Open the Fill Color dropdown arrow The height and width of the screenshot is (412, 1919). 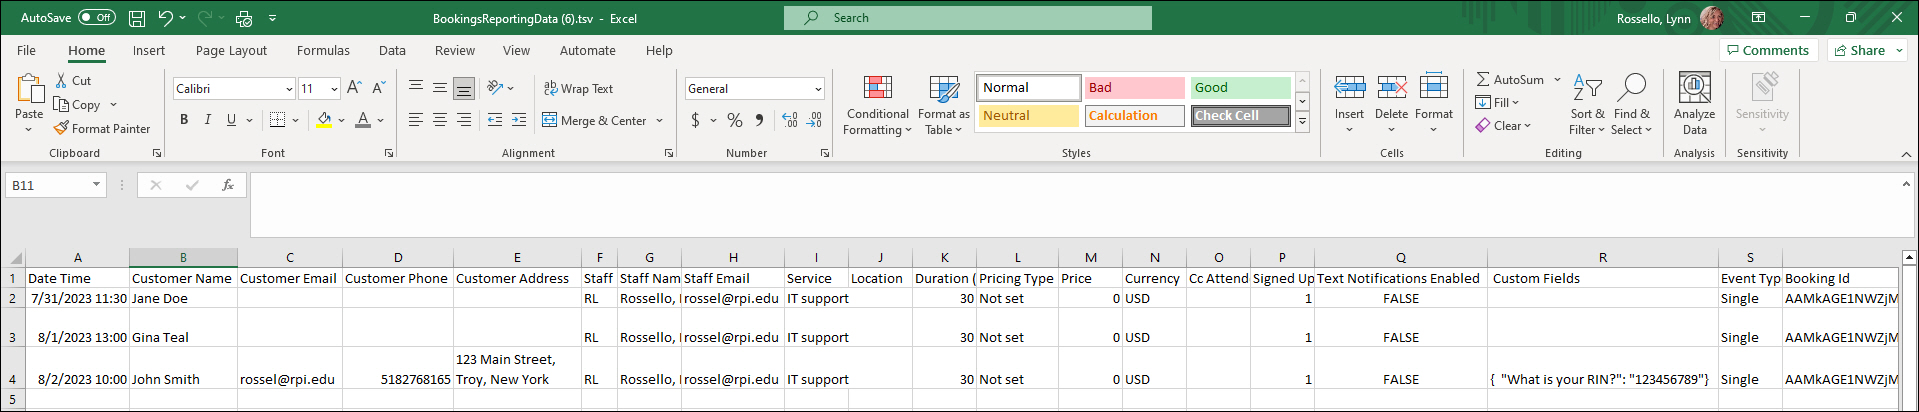coord(342,120)
